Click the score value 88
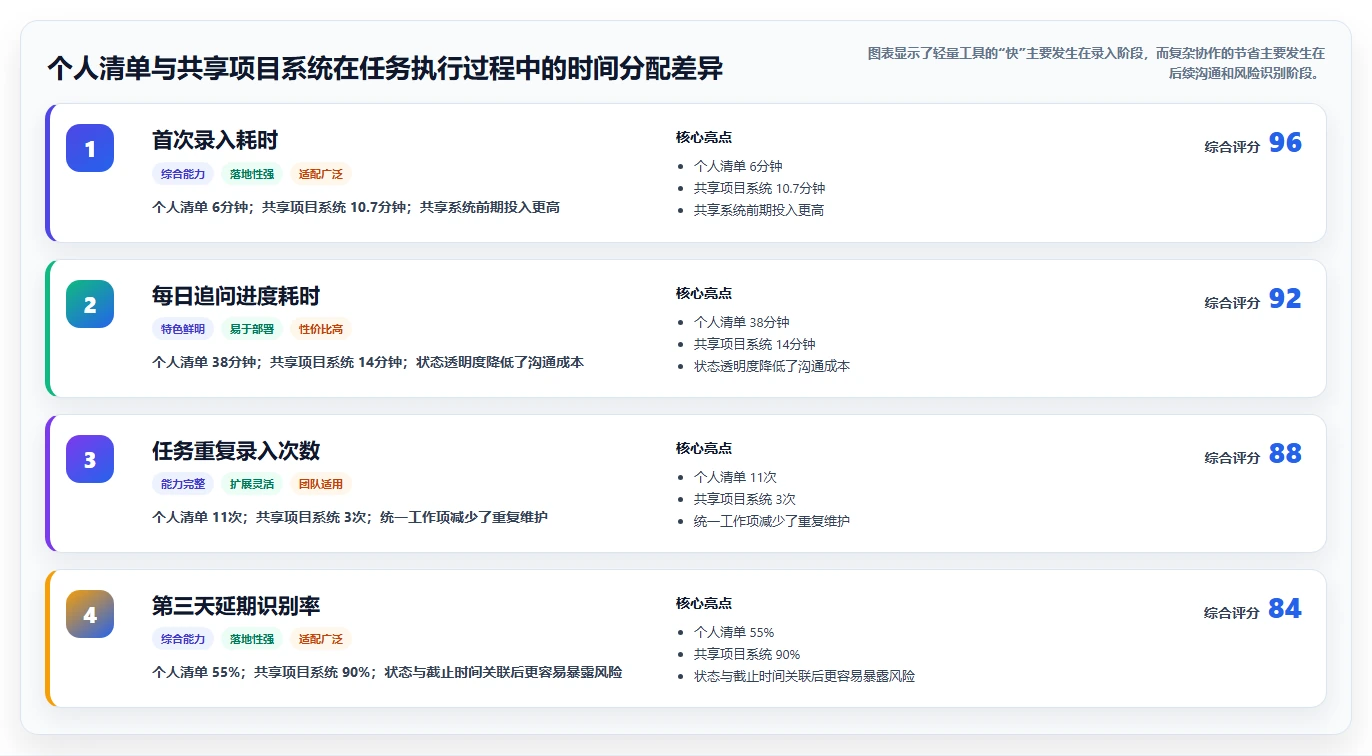1372x756 pixels. pos(1285,454)
